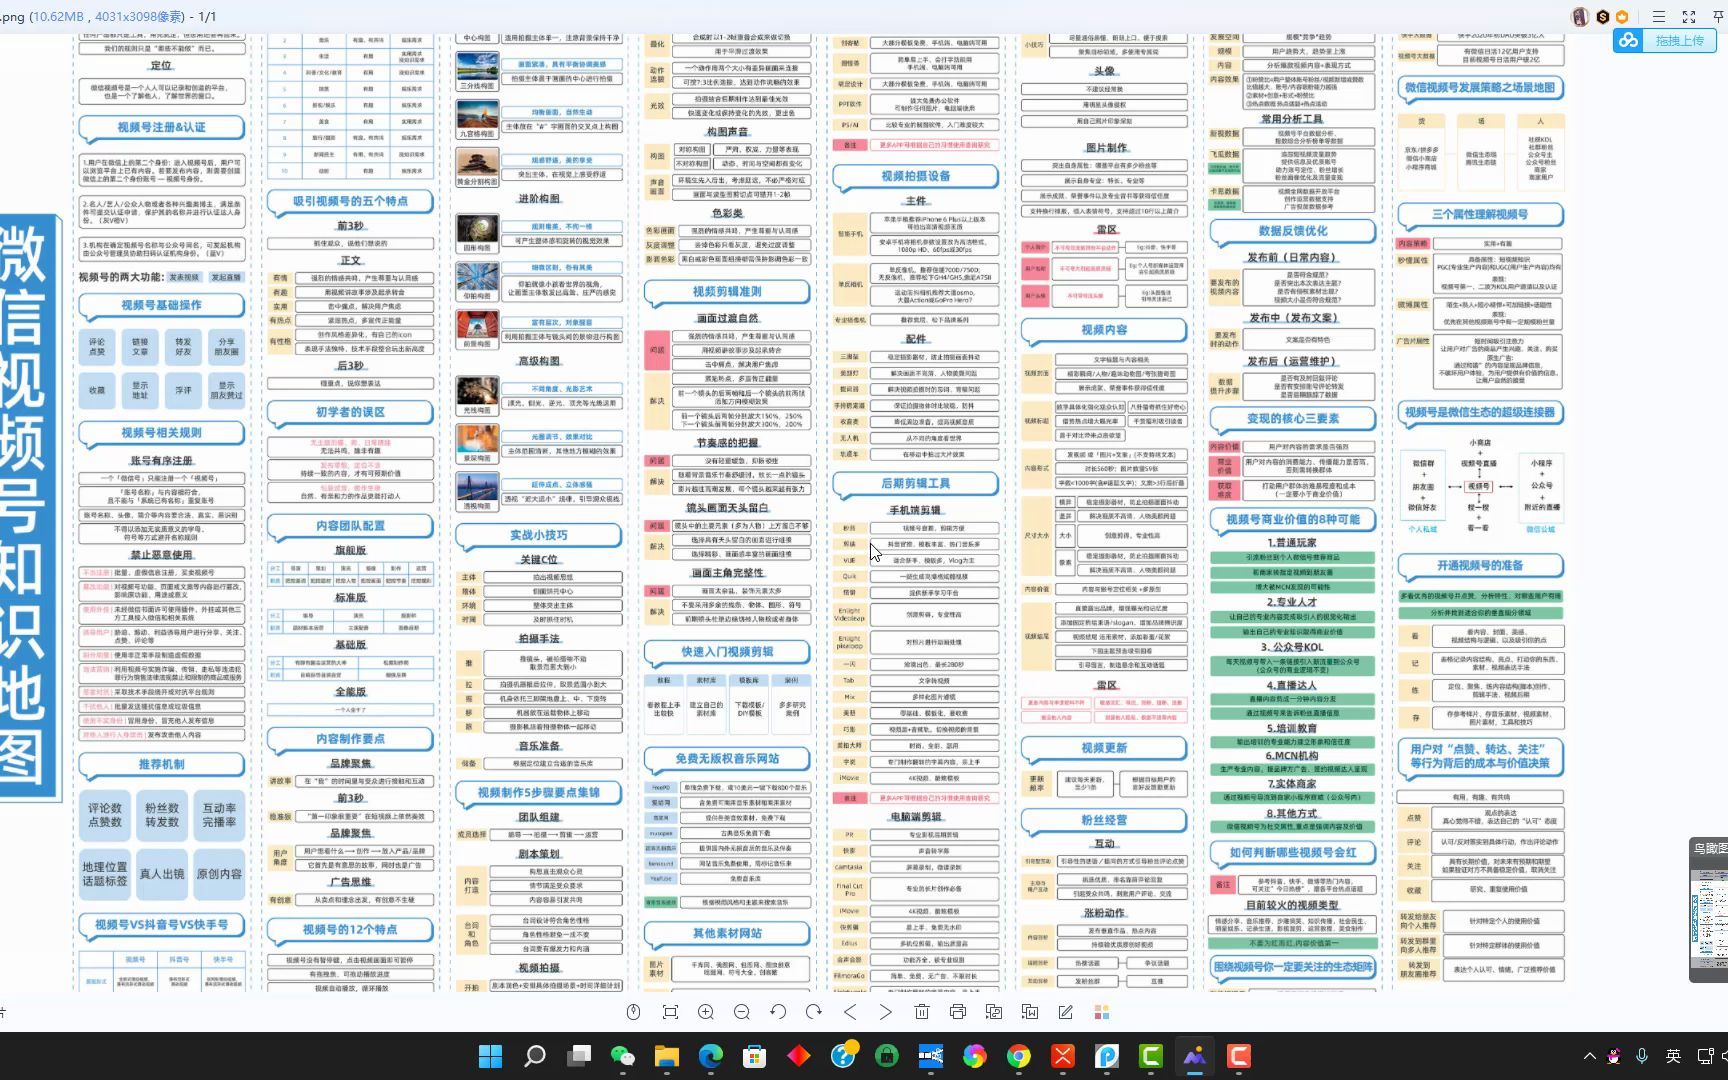Rotate the image counterclockwise

point(778,1012)
